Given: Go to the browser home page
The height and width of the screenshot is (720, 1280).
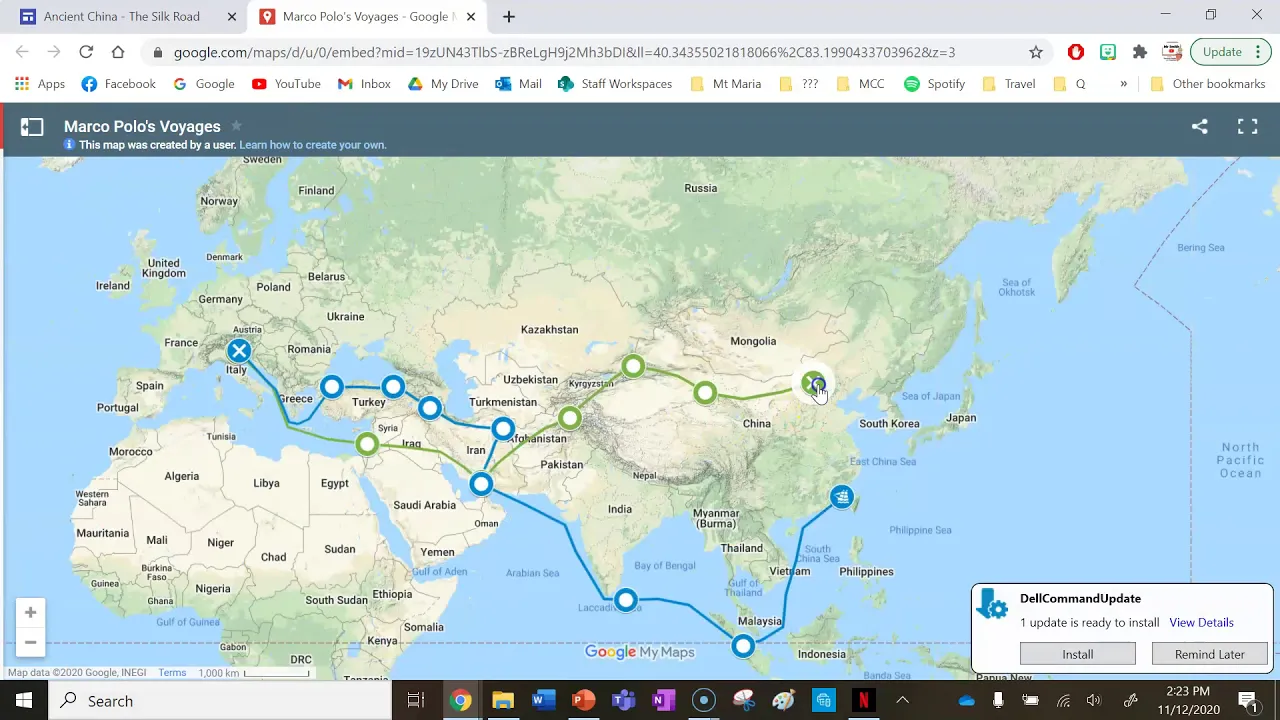Looking at the screenshot, I should [x=118, y=52].
